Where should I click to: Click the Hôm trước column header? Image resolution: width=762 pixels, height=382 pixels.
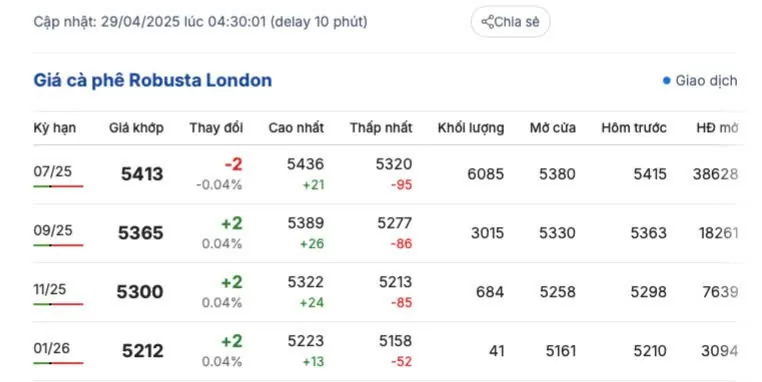tap(634, 128)
